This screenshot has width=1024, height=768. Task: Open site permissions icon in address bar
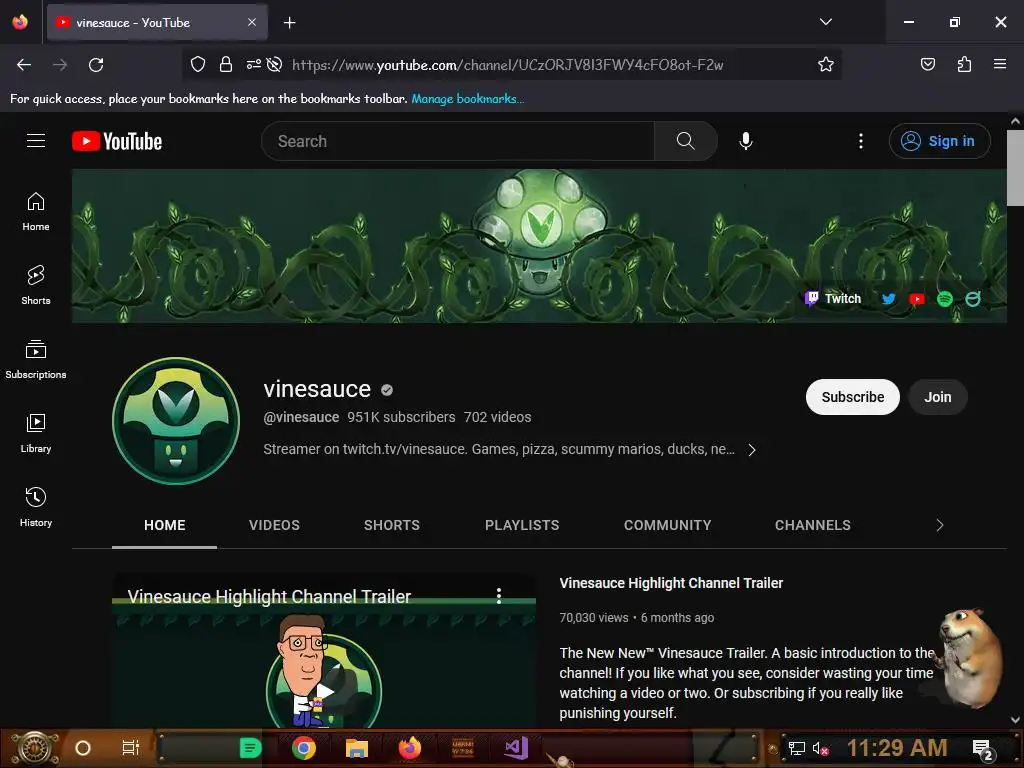point(253,64)
